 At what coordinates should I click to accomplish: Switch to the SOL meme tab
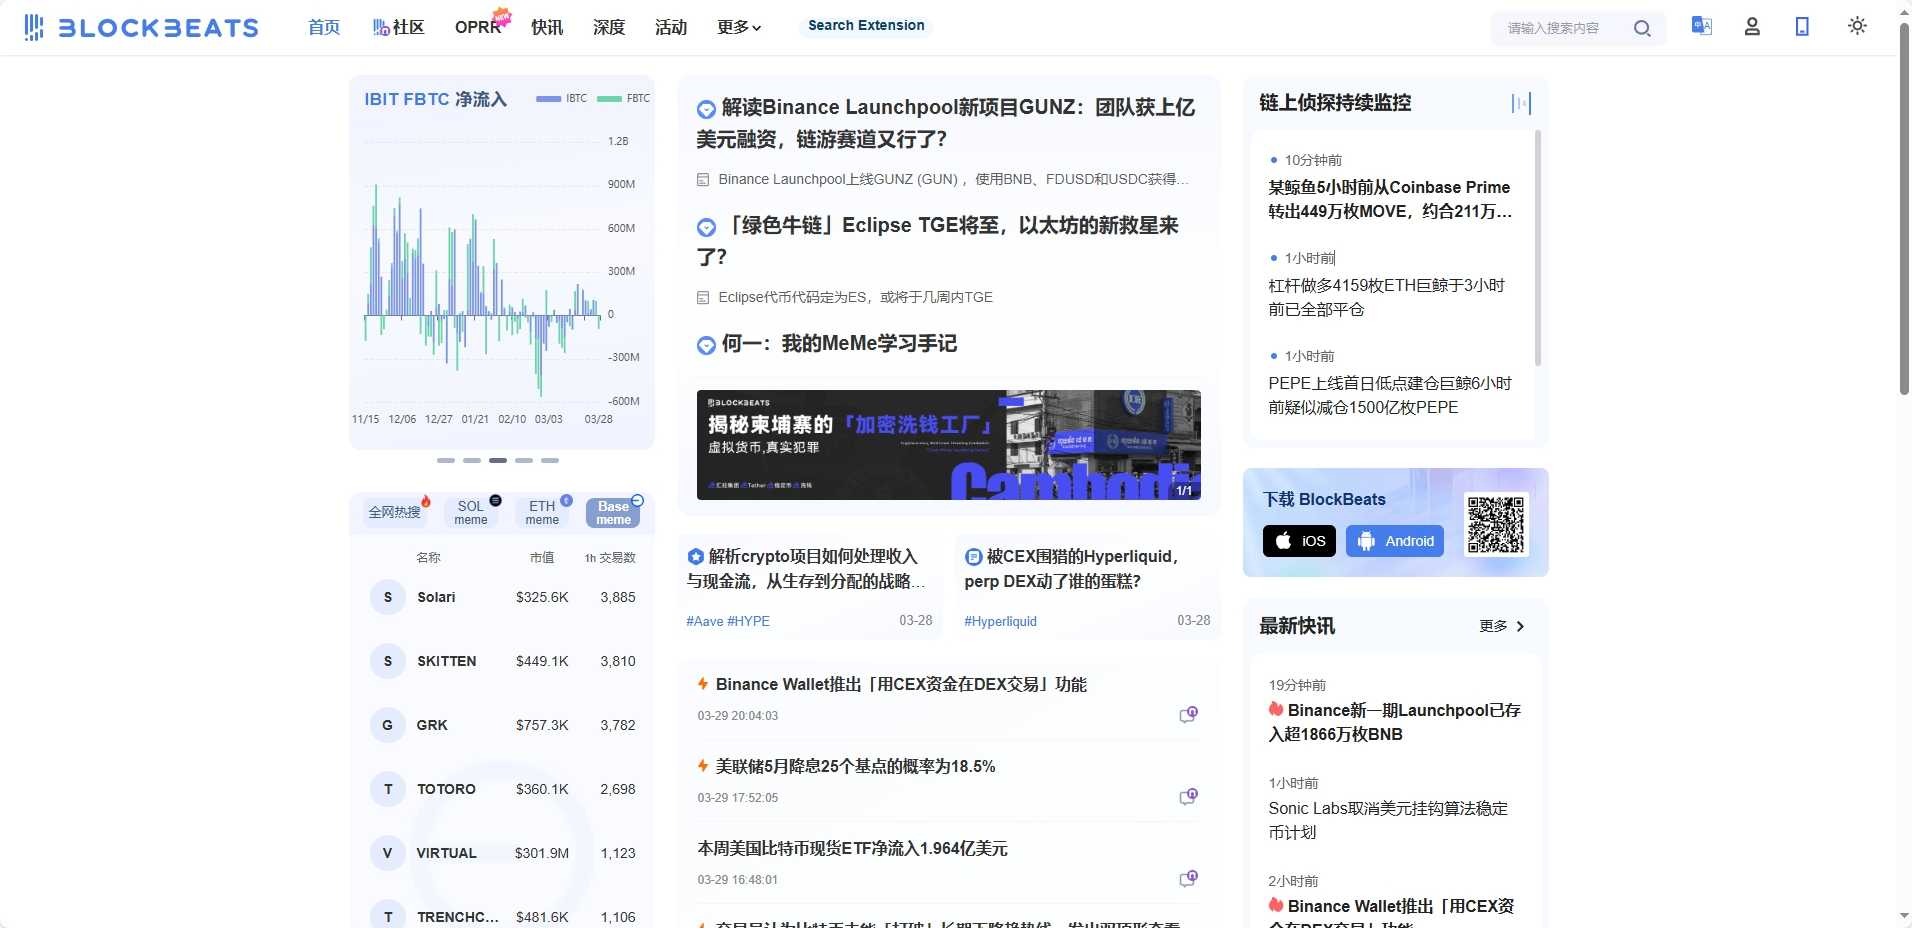471,513
